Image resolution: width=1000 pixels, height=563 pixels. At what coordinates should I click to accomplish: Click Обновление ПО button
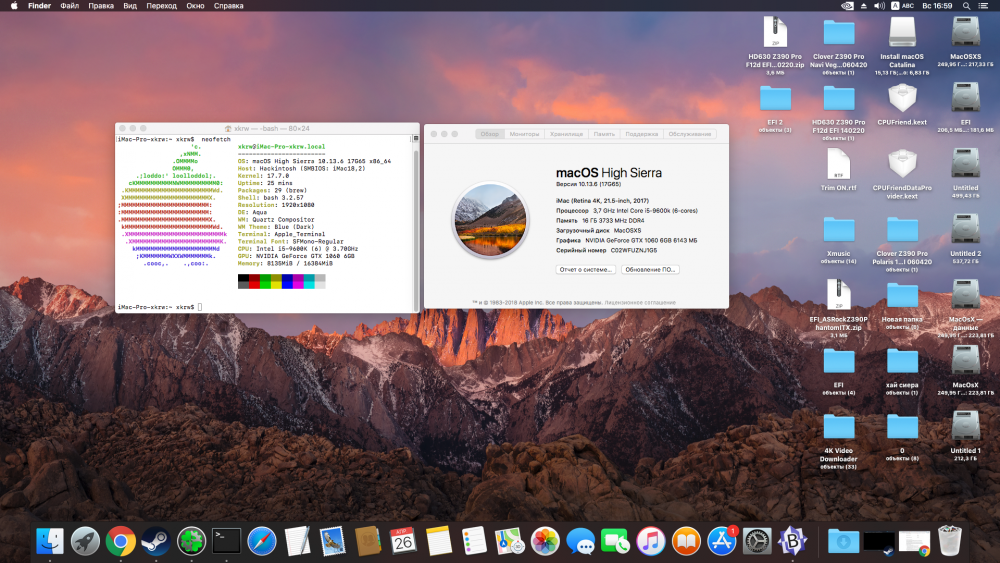[650, 270]
